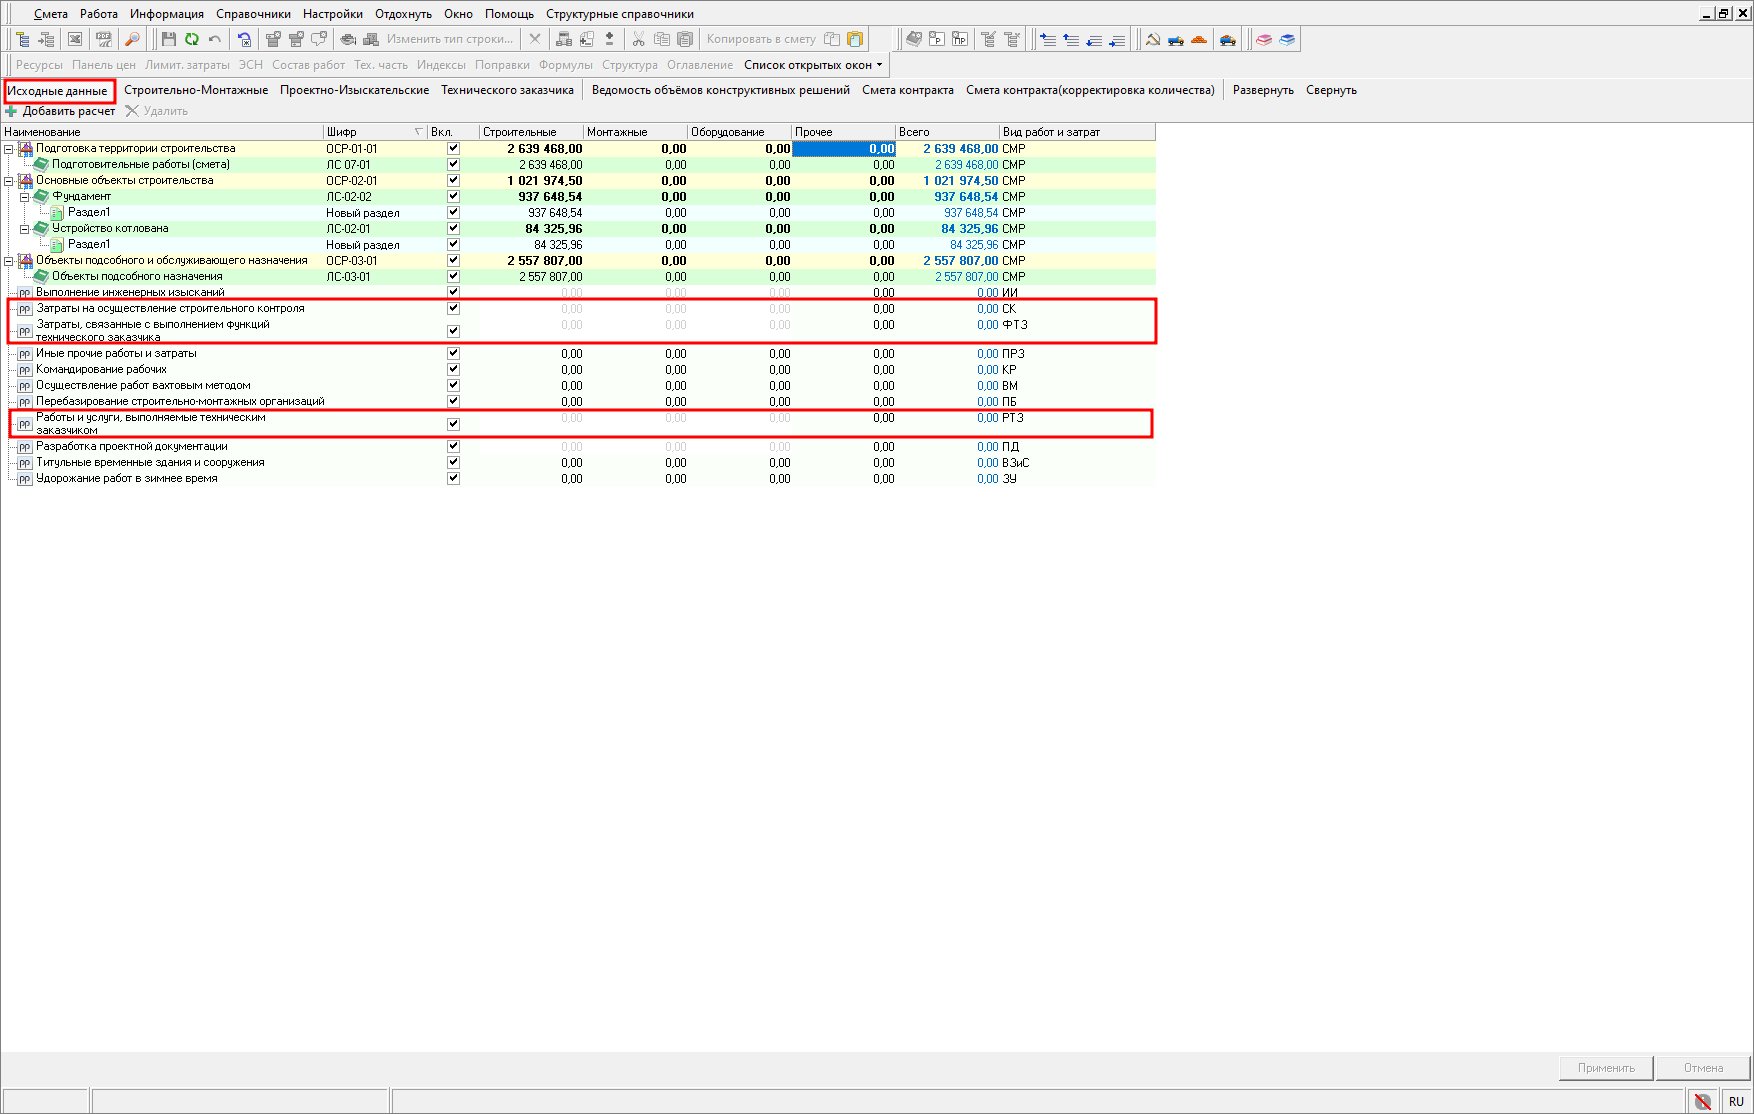
Task: Click the pink books stack icon
Action: (1264, 39)
